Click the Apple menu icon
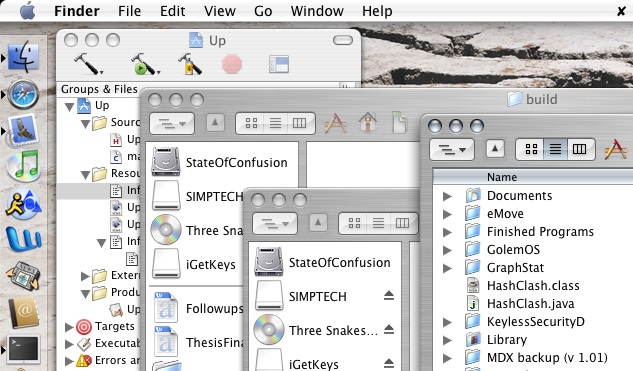Image resolution: width=633 pixels, height=371 pixels. (27, 11)
